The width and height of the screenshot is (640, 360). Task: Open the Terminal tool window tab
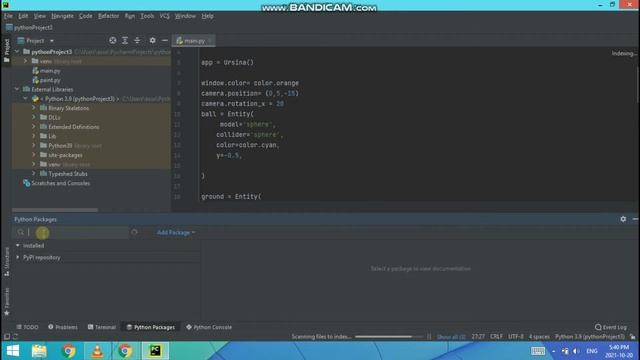tap(102, 327)
